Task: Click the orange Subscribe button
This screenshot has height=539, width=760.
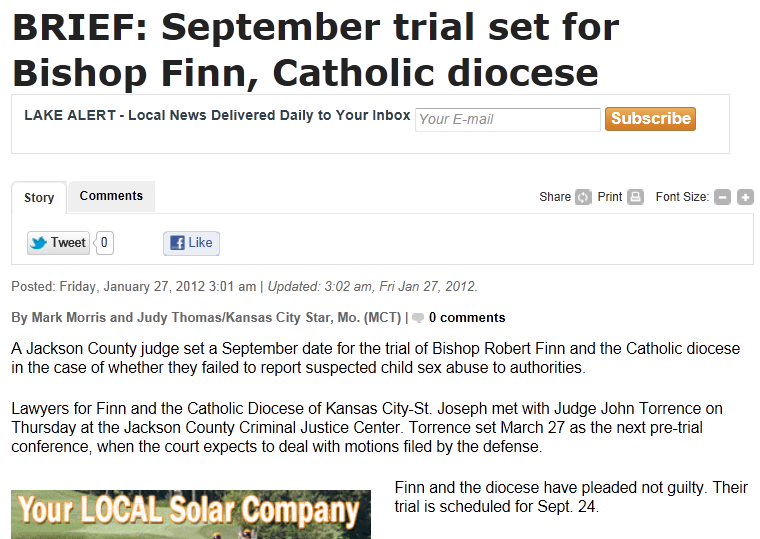Action: tap(650, 119)
